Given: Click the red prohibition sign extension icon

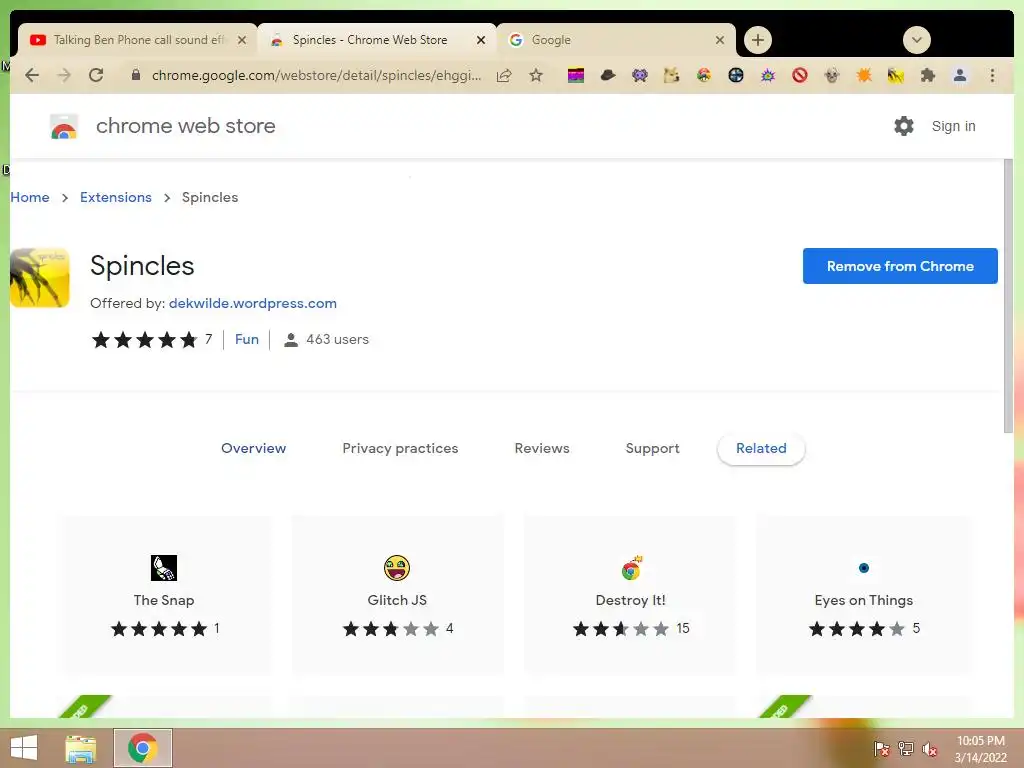Looking at the screenshot, I should click(x=800, y=76).
